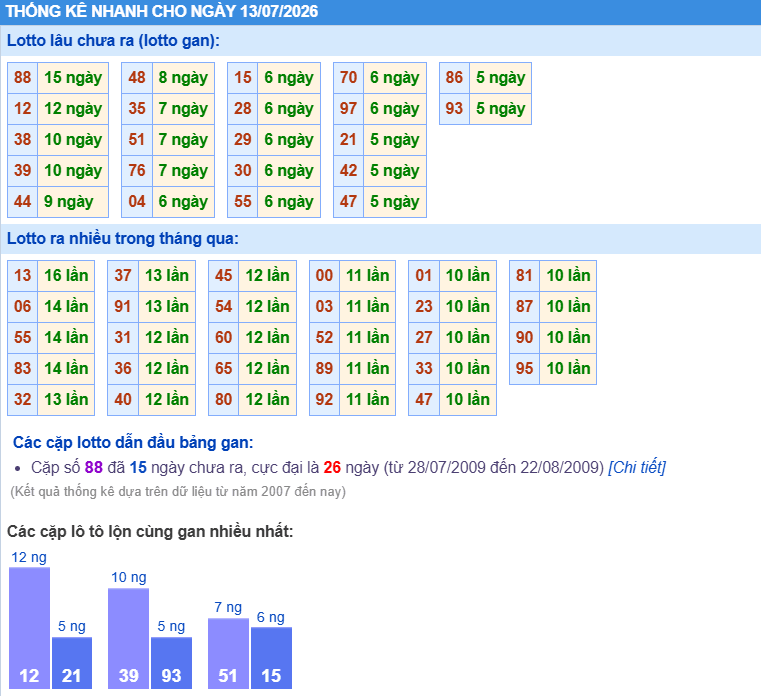The height and width of the screenshot is (696, 761).
Task: Select number 45 with 12 lần
Action: tap(223, 276)
